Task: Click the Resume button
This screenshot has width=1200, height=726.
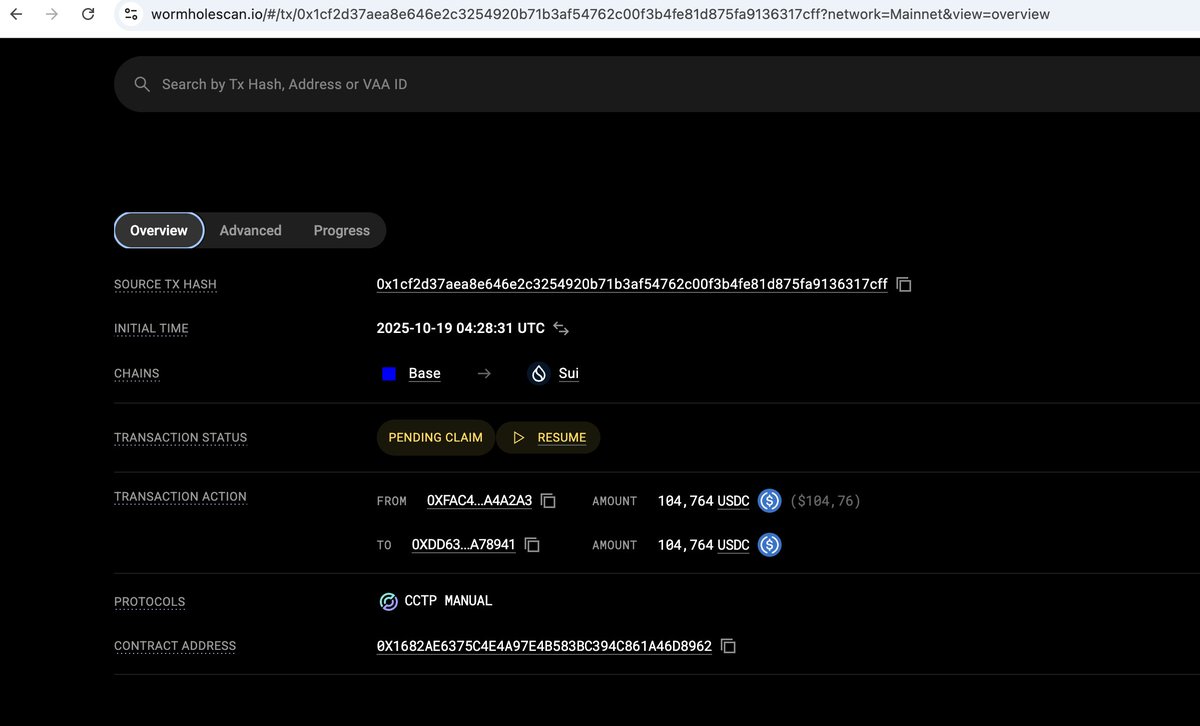Action: [x=548, y=437]
